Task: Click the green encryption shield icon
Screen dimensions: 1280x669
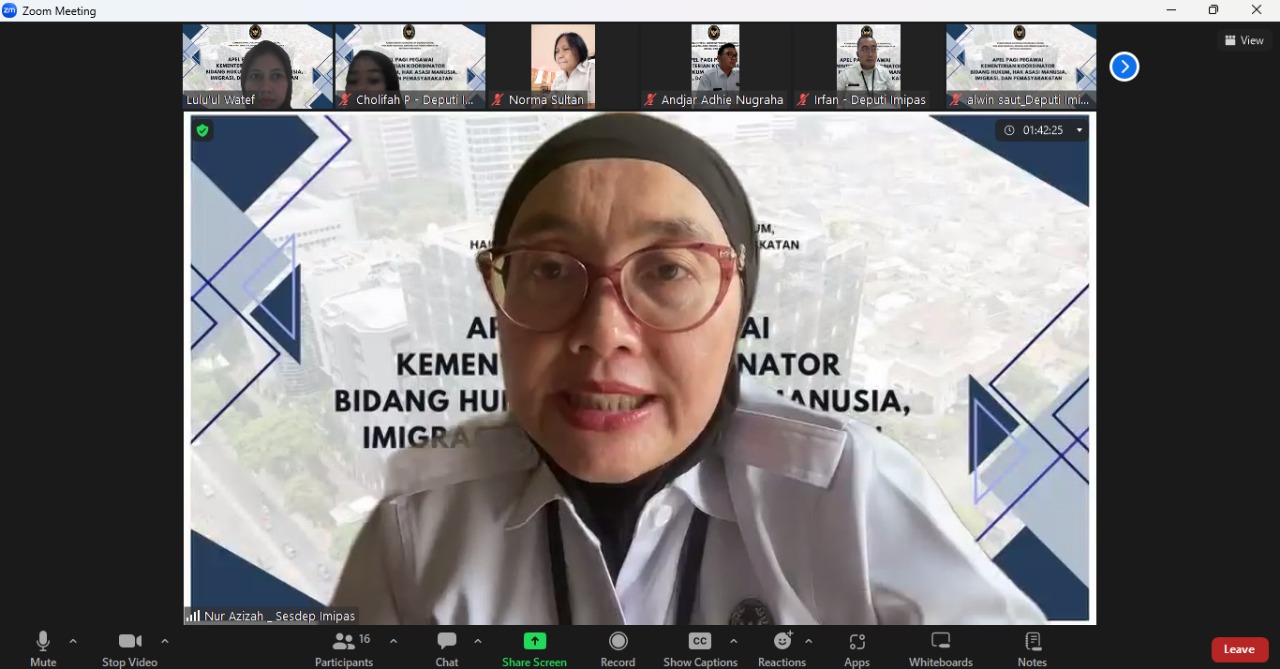Action: 203,130
